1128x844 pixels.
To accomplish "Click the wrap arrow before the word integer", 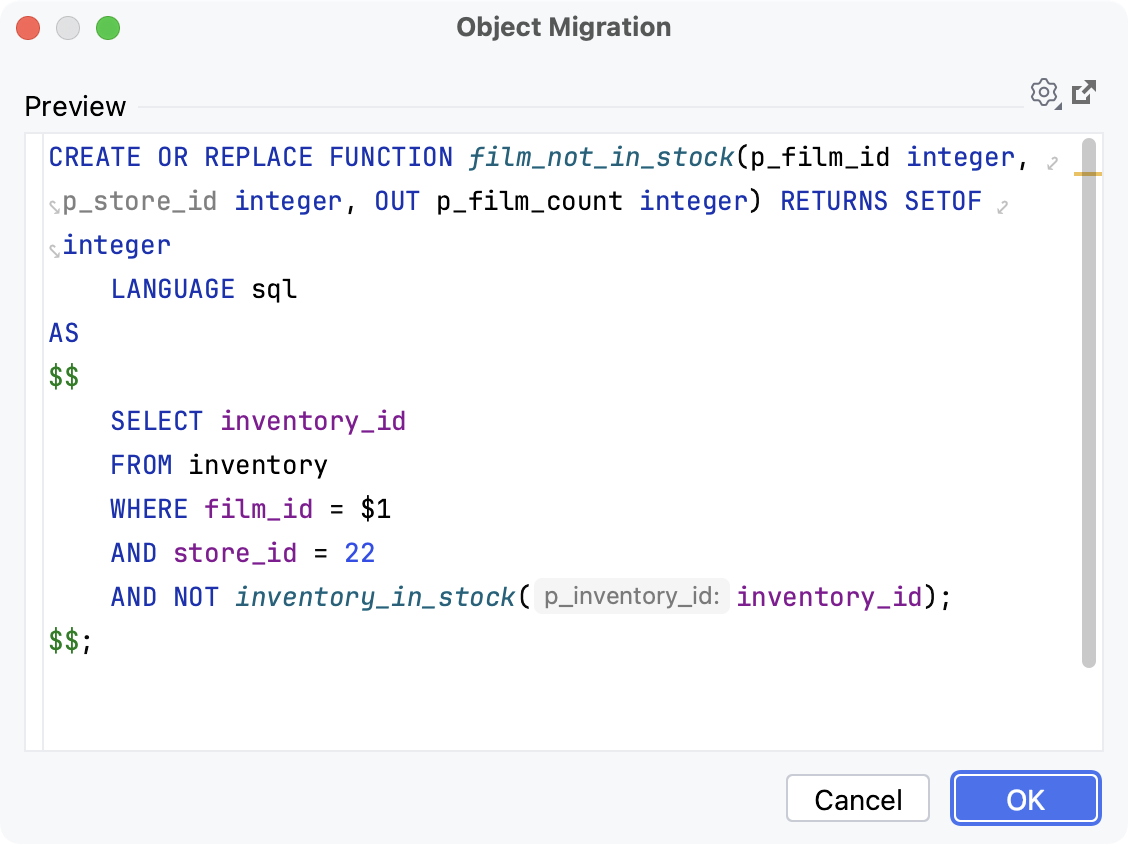I will click(x=52, y=248).
